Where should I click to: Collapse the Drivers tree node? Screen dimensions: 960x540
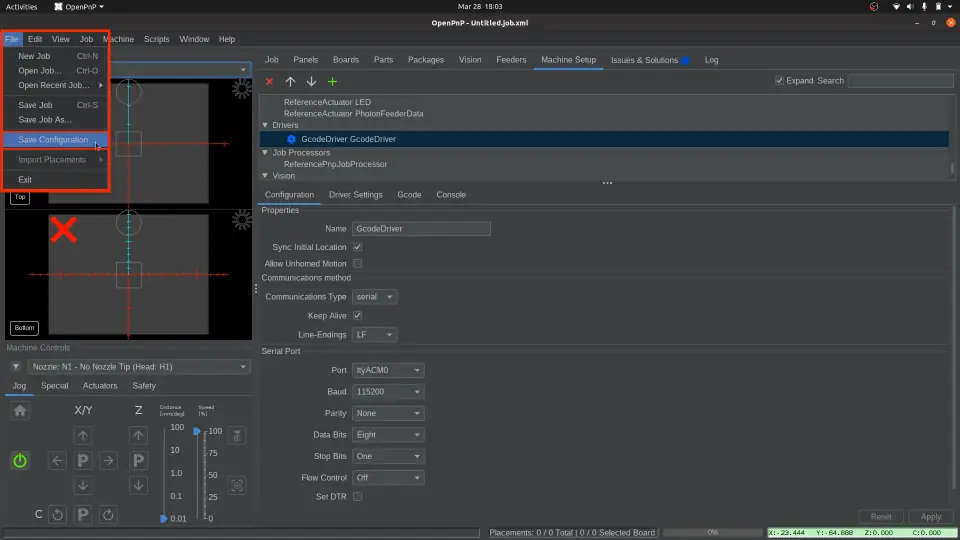click(x=265, y=125)
